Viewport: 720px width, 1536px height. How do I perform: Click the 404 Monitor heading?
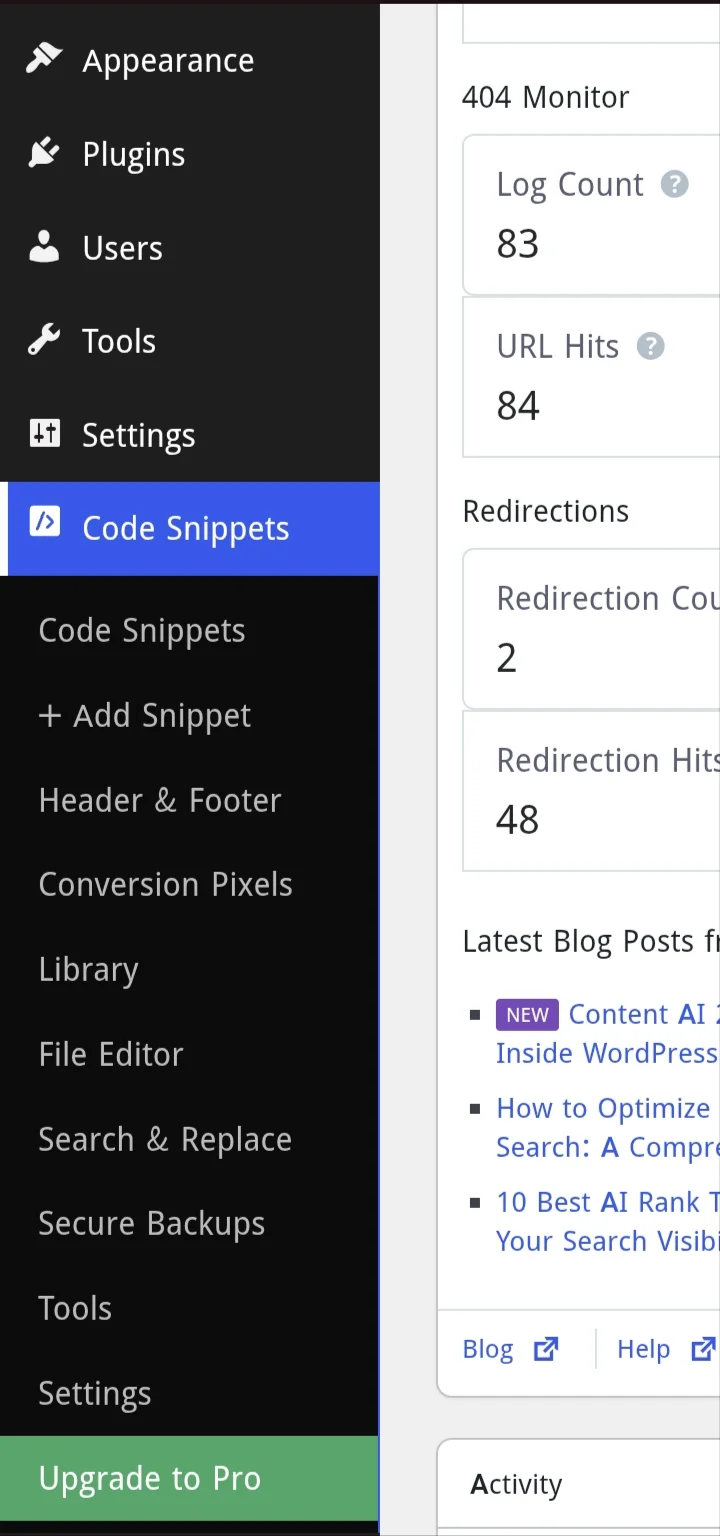tap(546, 97)
